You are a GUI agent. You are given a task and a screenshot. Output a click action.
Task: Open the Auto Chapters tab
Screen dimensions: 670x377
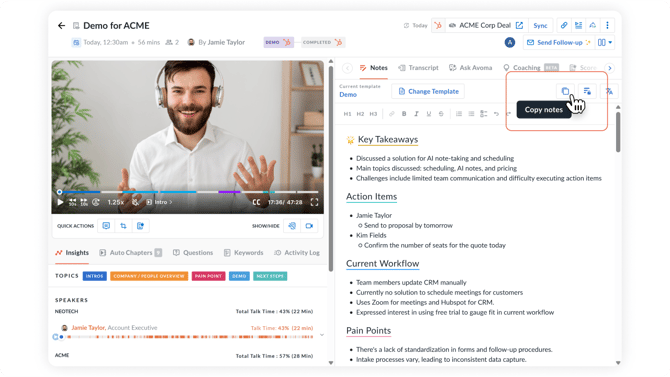pyautogui.click(x=130, y=253)
